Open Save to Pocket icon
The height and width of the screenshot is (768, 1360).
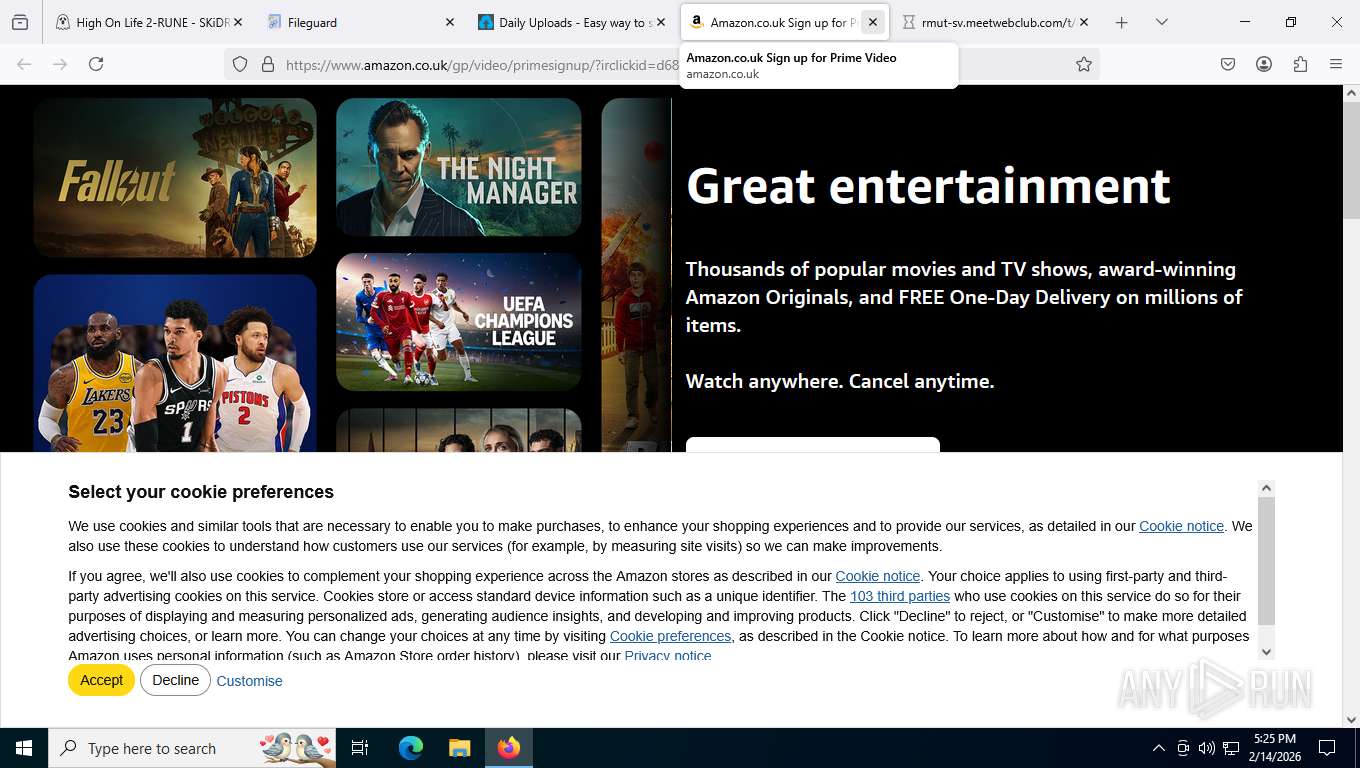[1228, 64]
